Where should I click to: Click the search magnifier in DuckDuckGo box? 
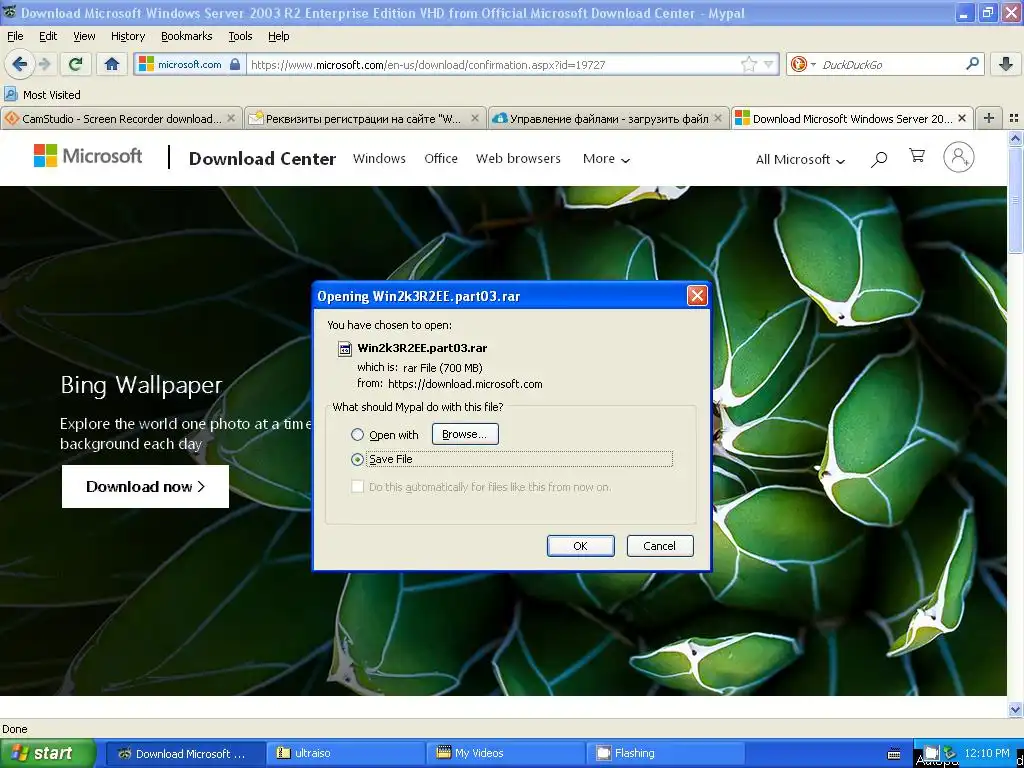click(972, 64)
